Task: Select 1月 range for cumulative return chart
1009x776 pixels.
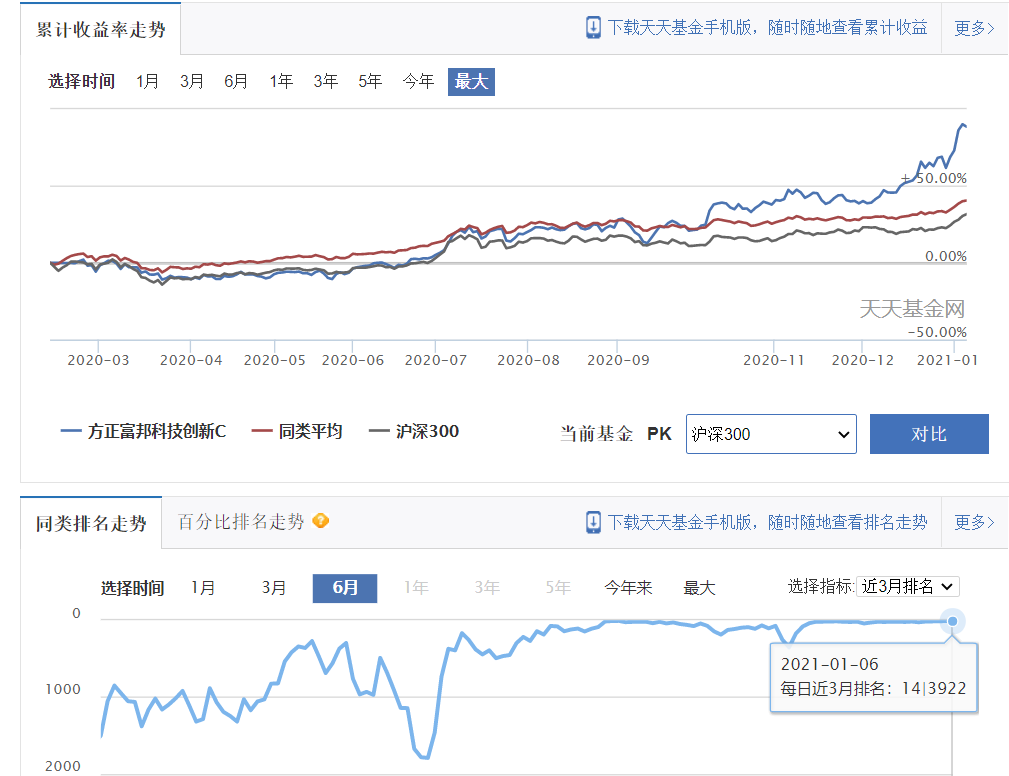Action: coord(147,82)
